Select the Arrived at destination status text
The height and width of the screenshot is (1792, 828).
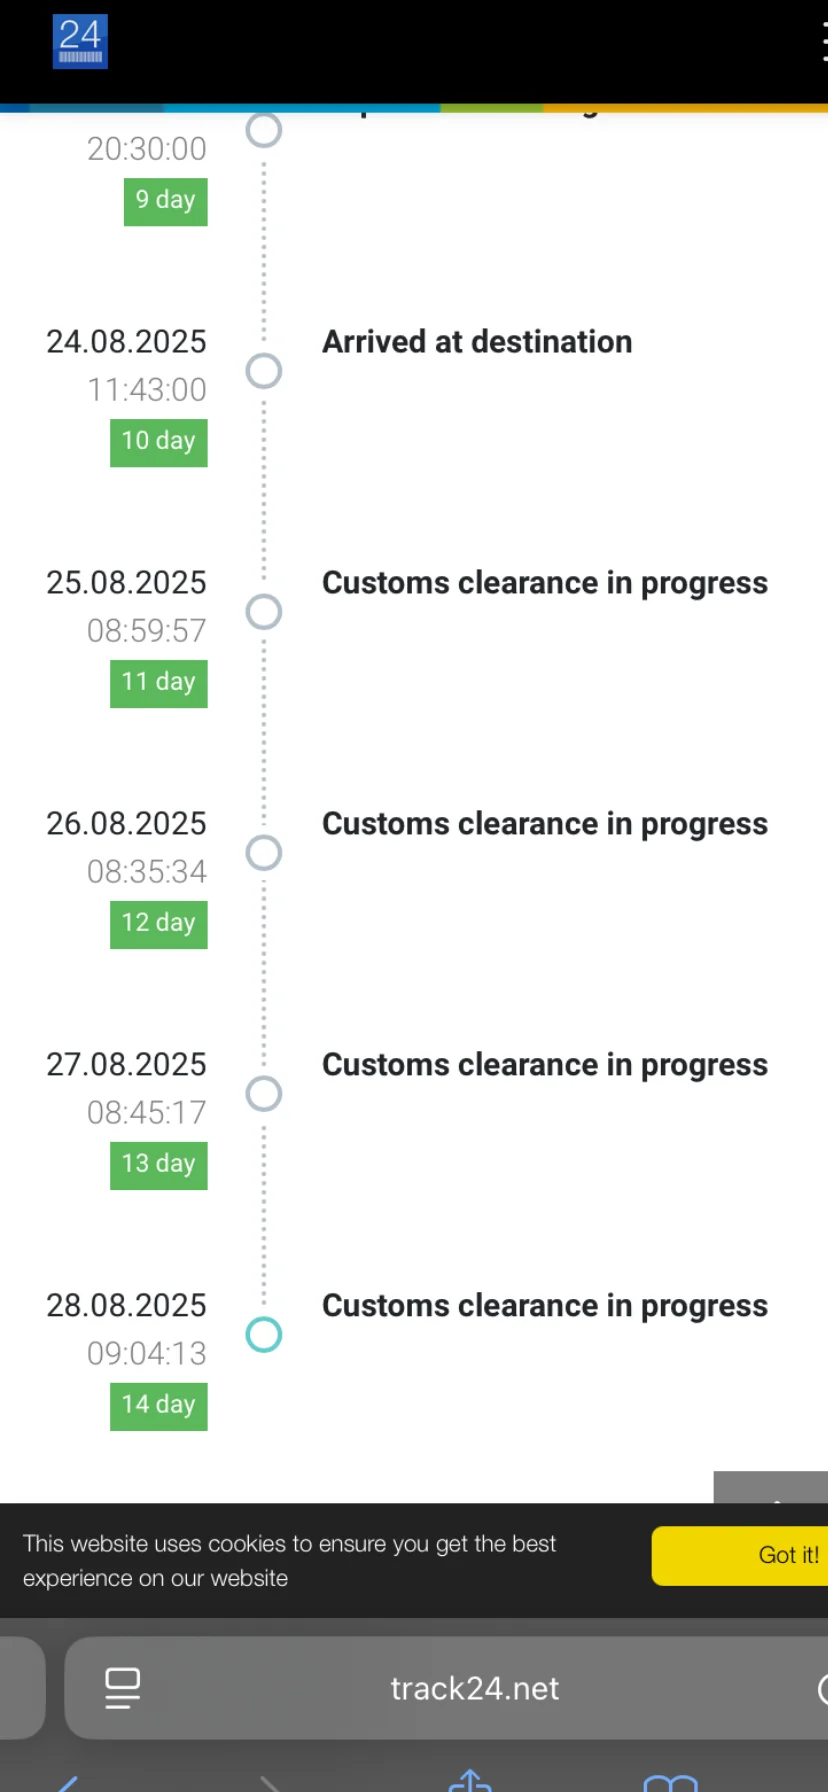point(477,342)
